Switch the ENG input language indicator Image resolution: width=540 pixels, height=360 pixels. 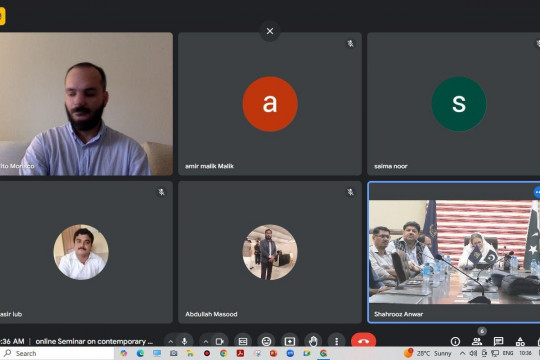[x=508, y=353]
